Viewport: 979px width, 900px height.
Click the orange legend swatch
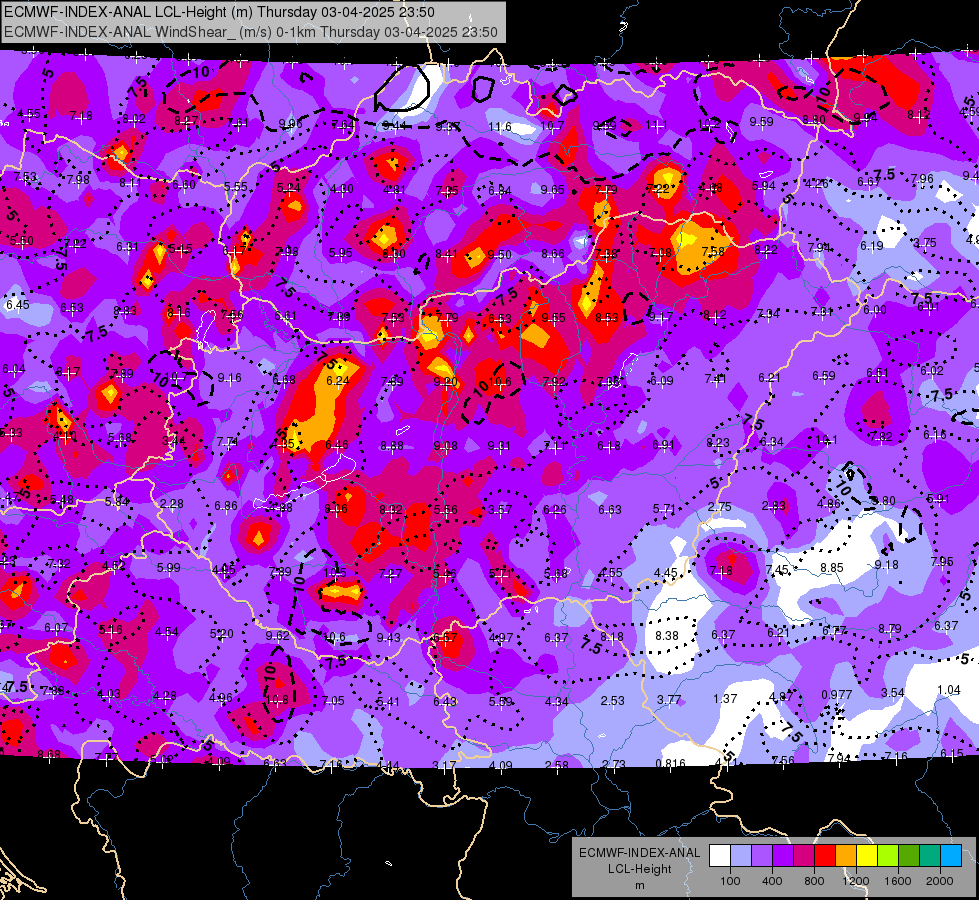tap(846, 855)
